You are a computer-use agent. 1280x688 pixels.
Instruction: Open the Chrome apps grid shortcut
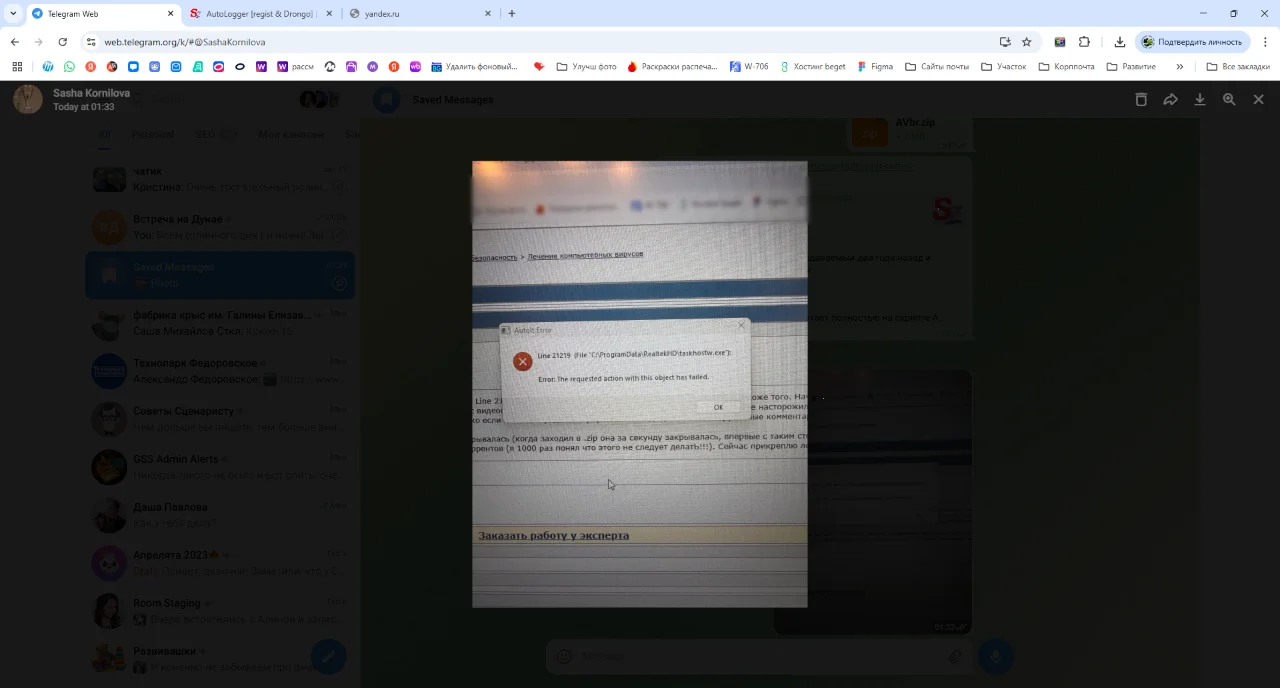(x=17, y=67)
